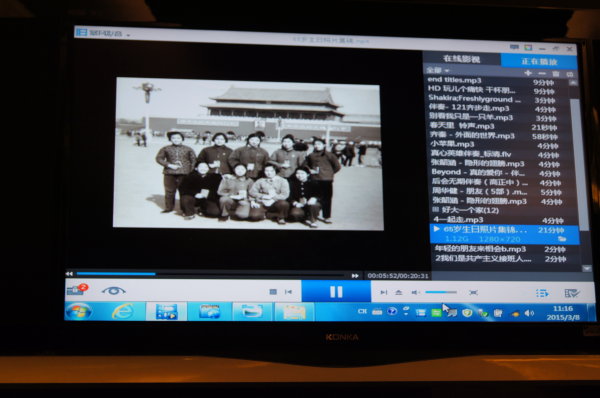Screen dimensions: 600x398
Task: Click the plus icon to add playlist files
Action: point(528,73)
